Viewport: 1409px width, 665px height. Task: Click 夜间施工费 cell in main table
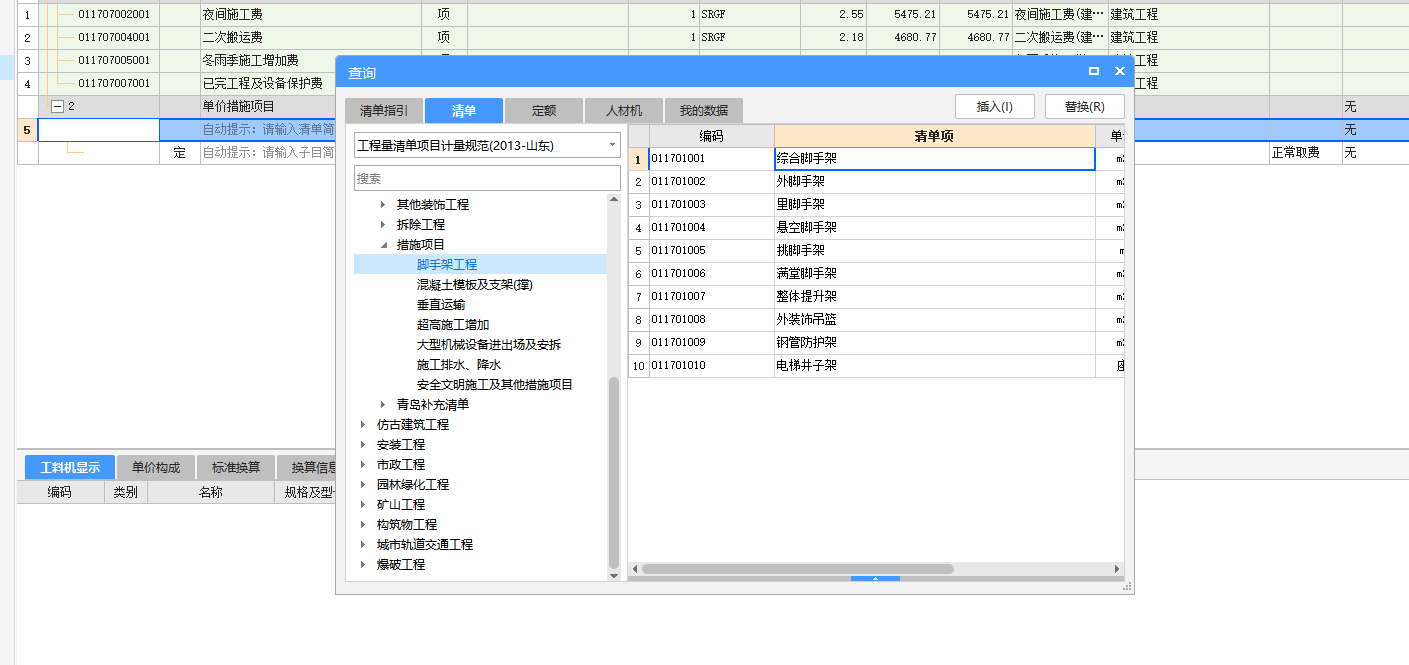tap(310, 15)
